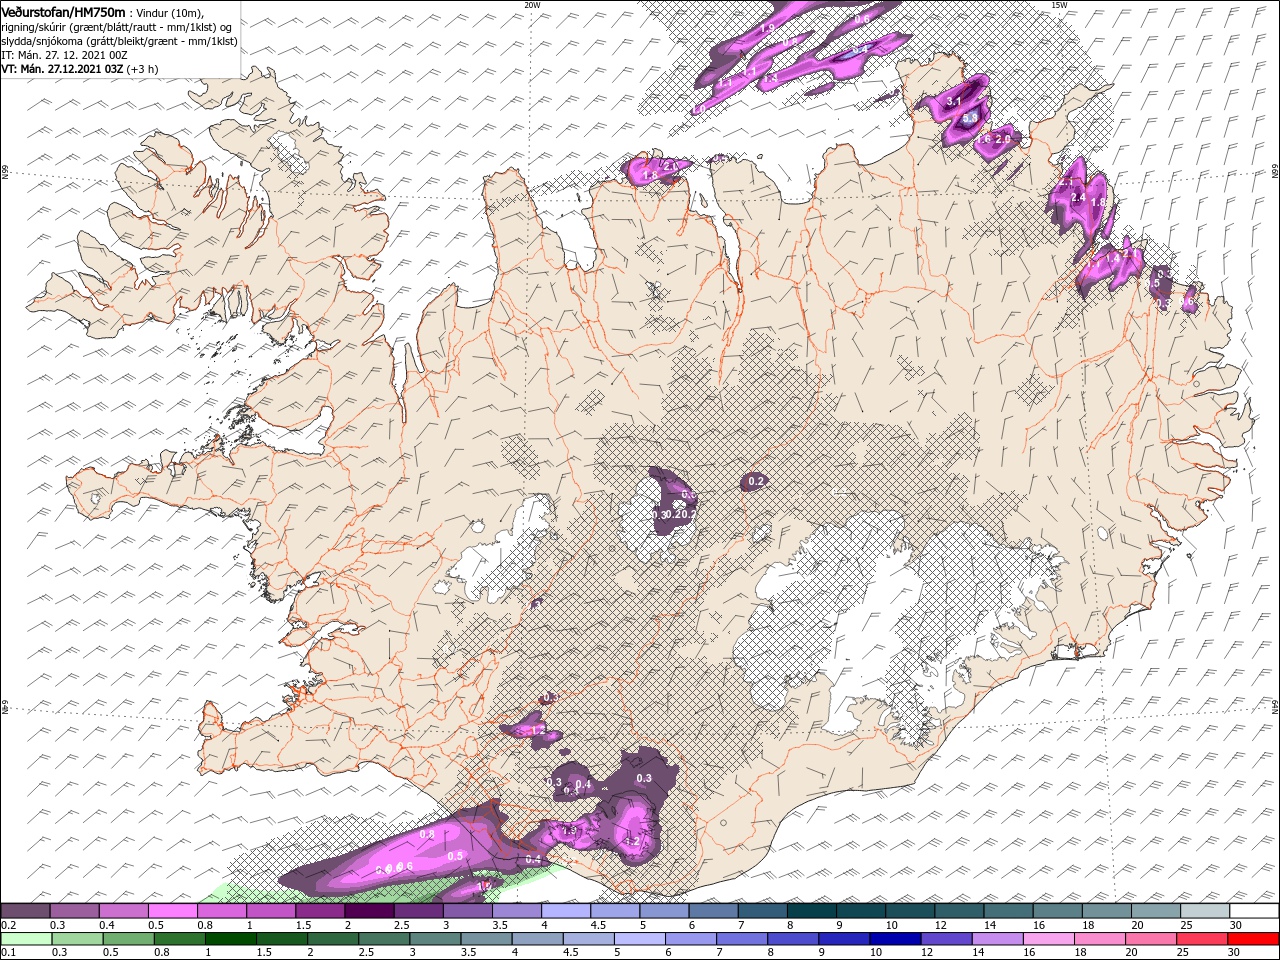Screen dimensions: 1280x960
Task: Select the line starting rigning/skúrir
Action: click(116, 26)
